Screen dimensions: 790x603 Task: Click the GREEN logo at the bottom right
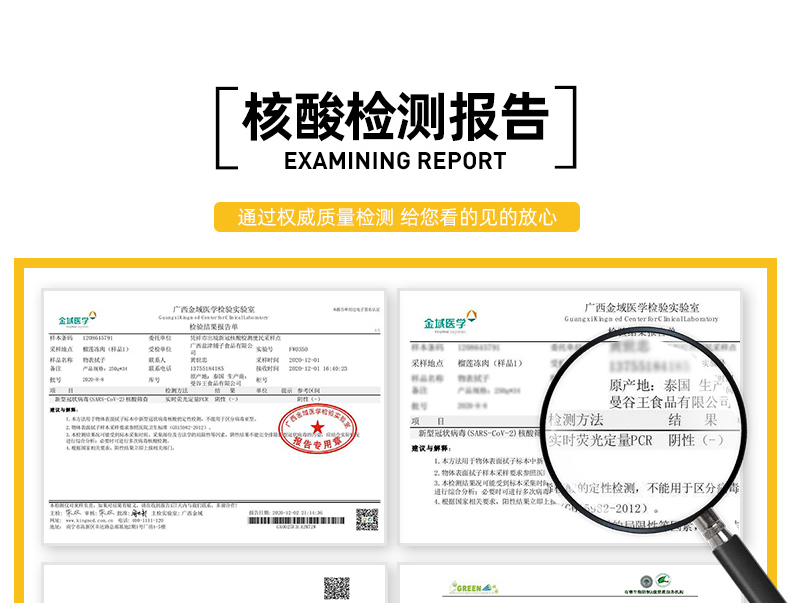click(472, 588)
